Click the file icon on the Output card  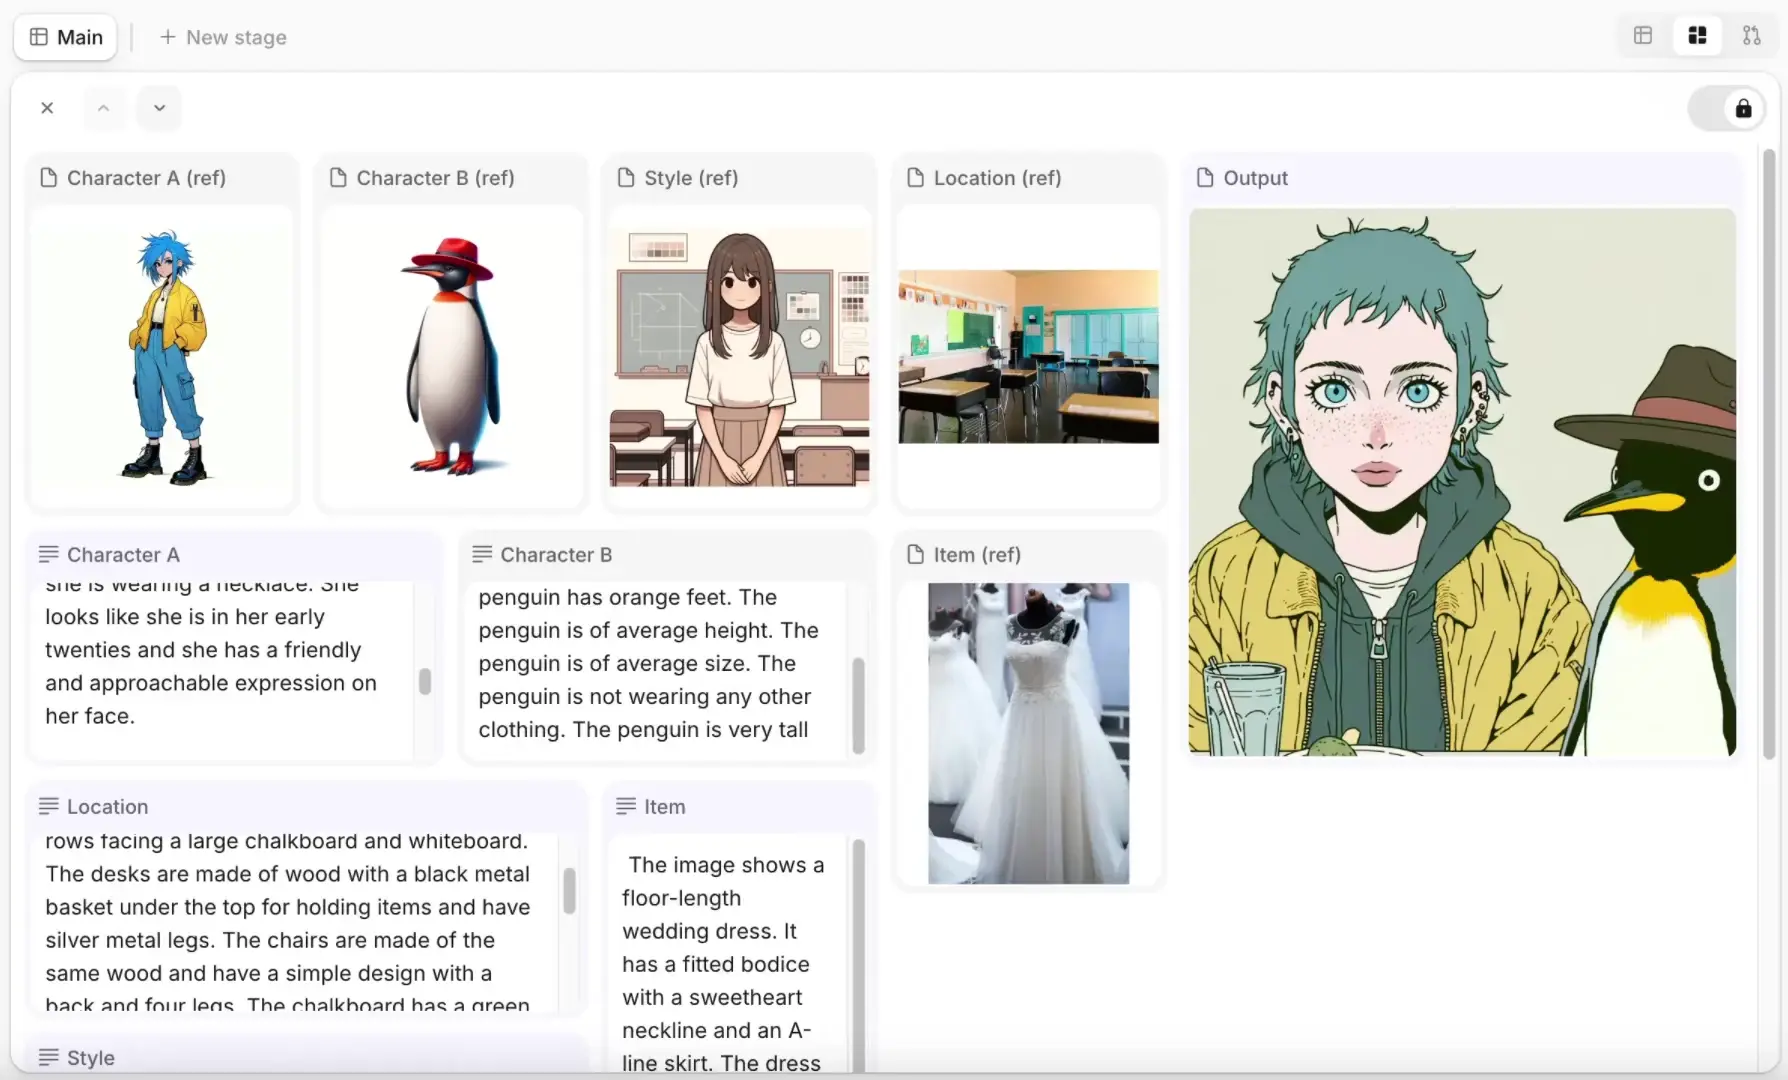(1204, 177)
